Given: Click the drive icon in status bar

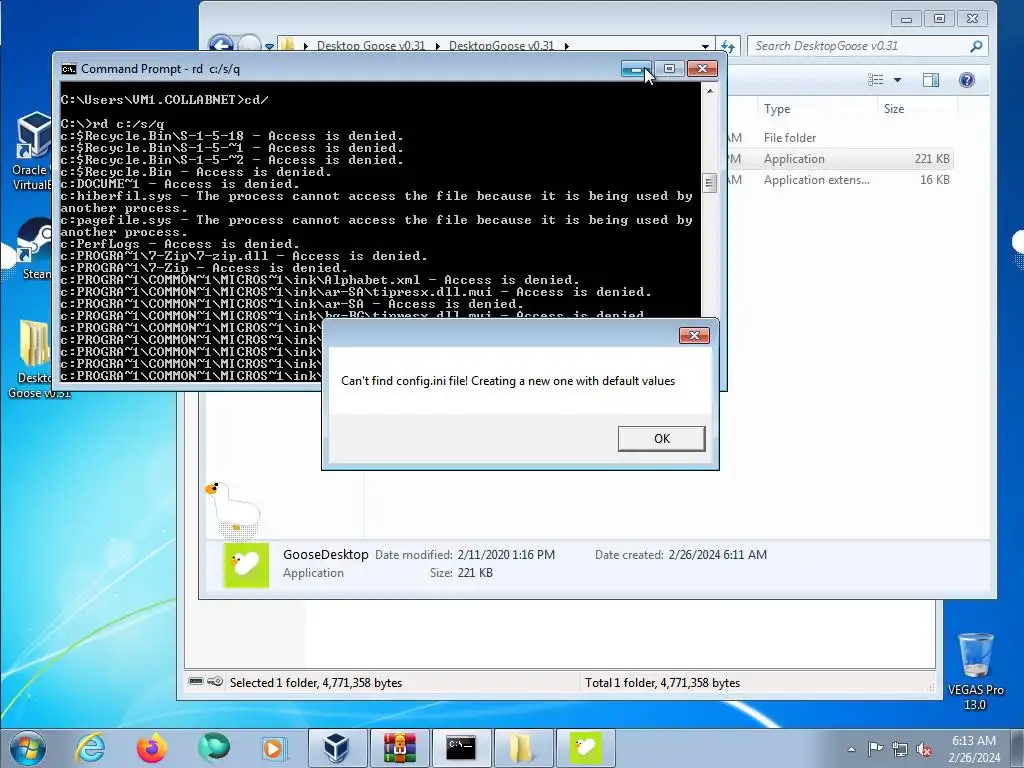Looking at the screenshot, I should (196, 681).
